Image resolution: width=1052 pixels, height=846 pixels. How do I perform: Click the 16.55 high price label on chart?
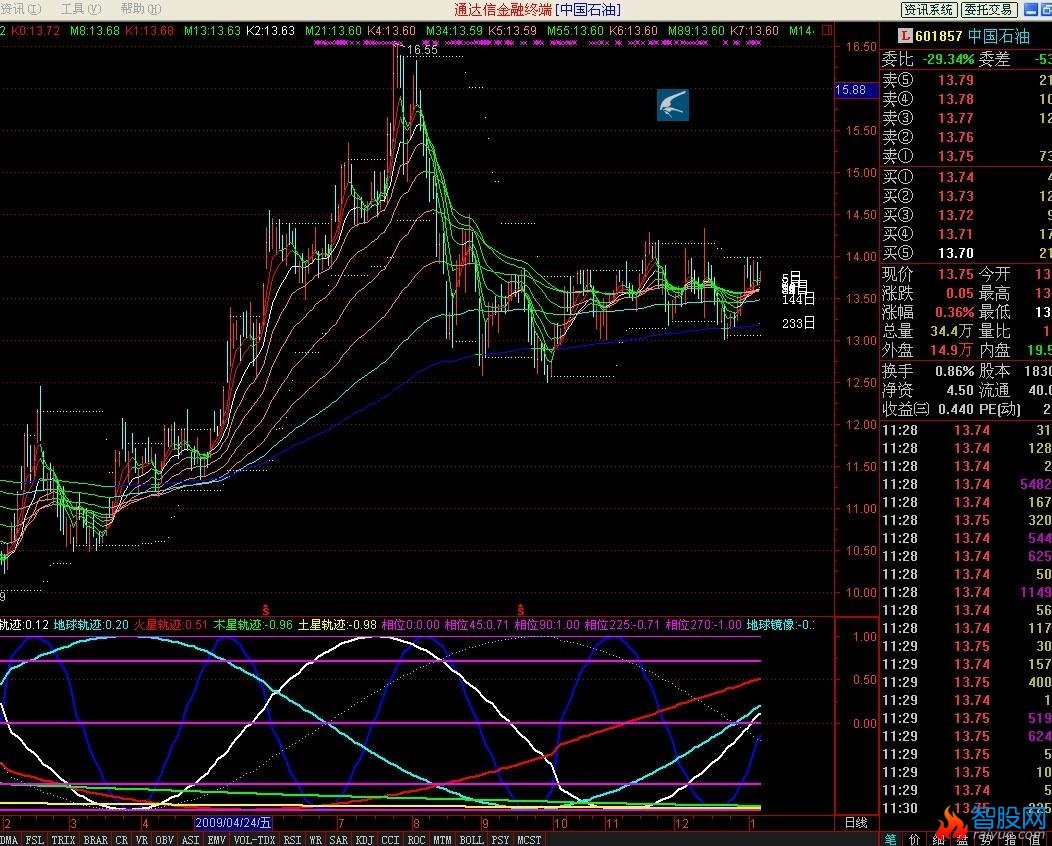[x=422, y=50]
